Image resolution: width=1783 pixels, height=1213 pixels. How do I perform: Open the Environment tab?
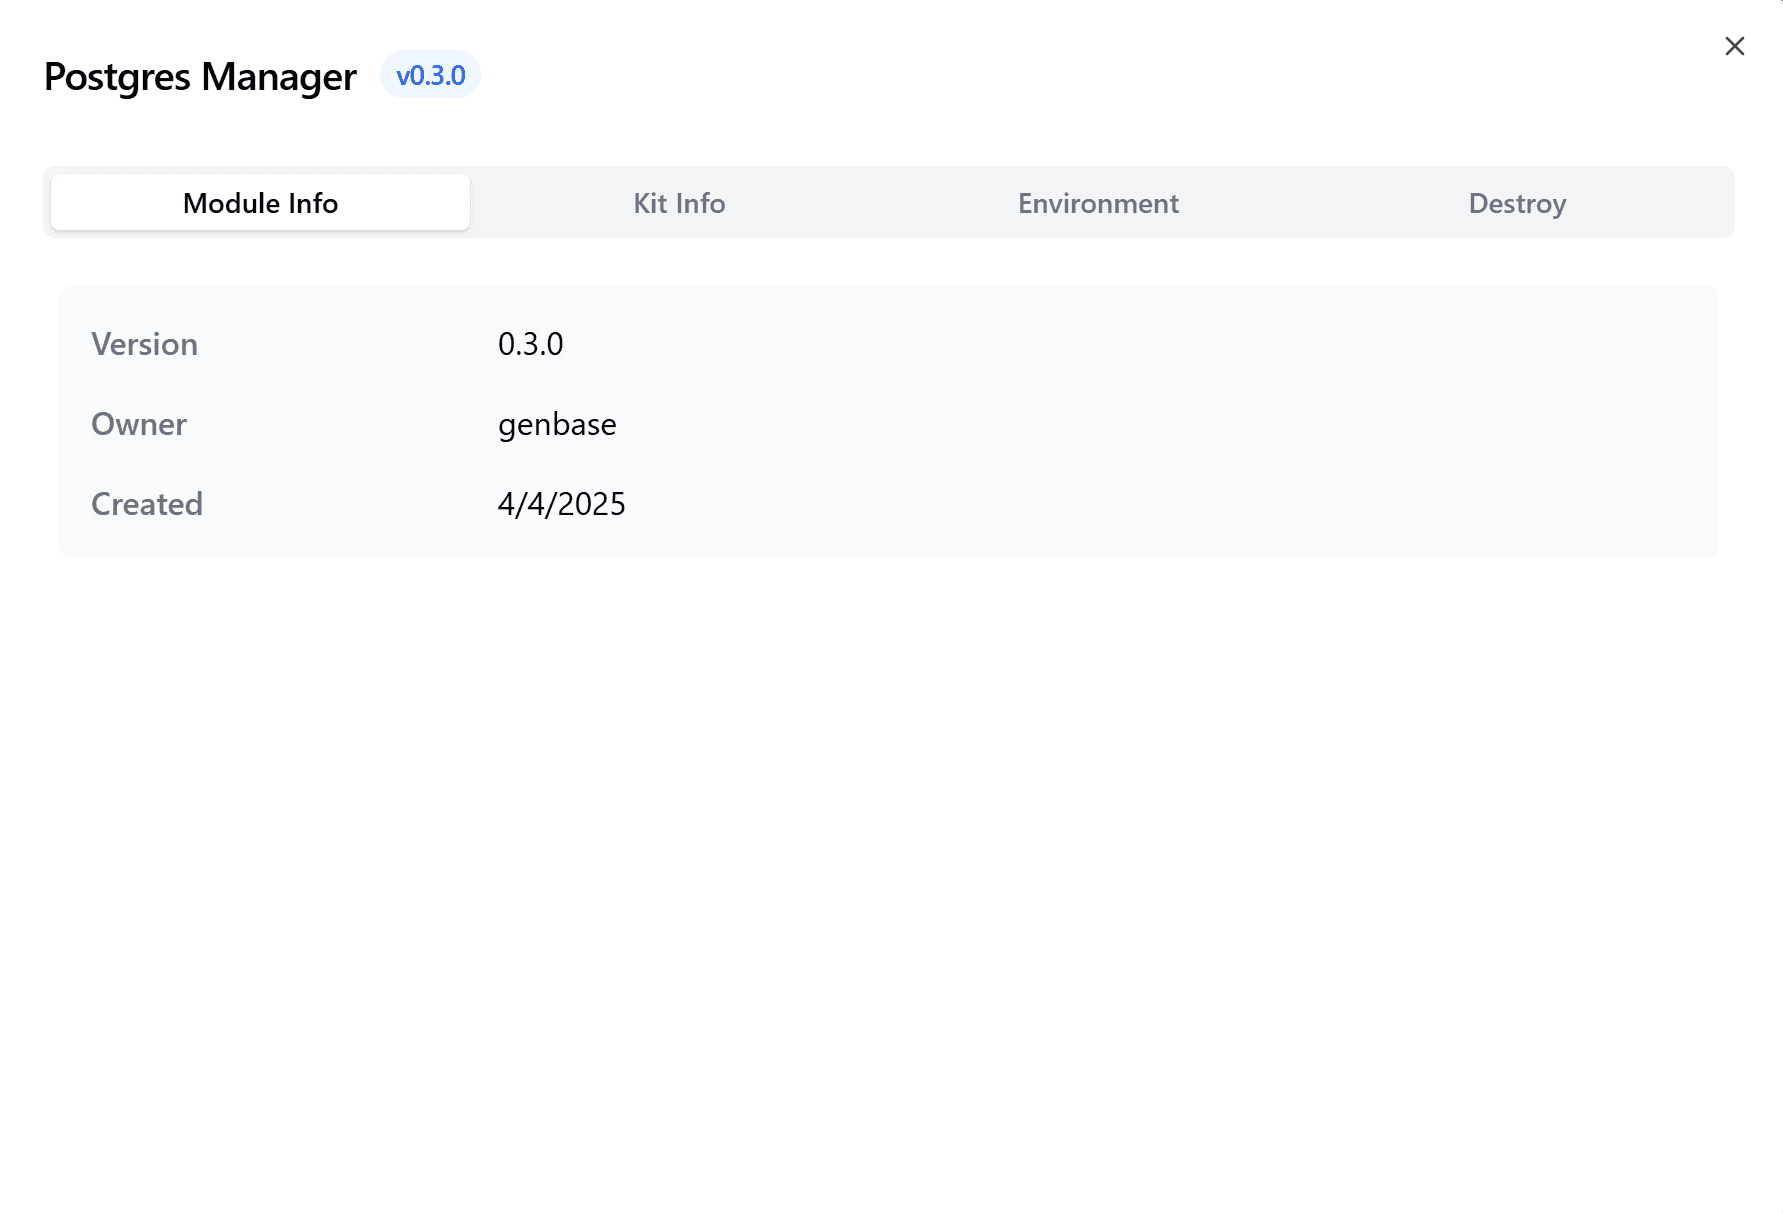click(x=1098, y=203)
